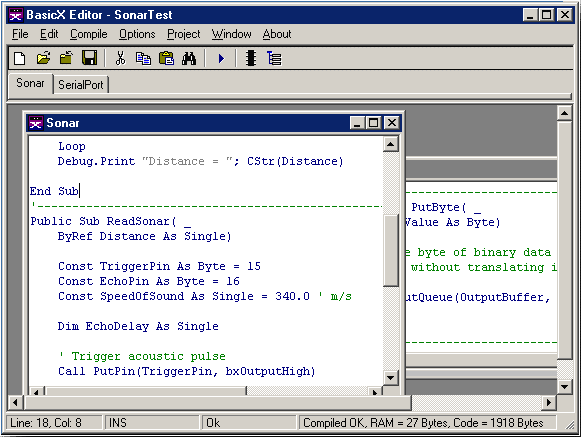Click the 'Ok' status bar field
This screenshot has height=437, width=581.
[249, 423]
